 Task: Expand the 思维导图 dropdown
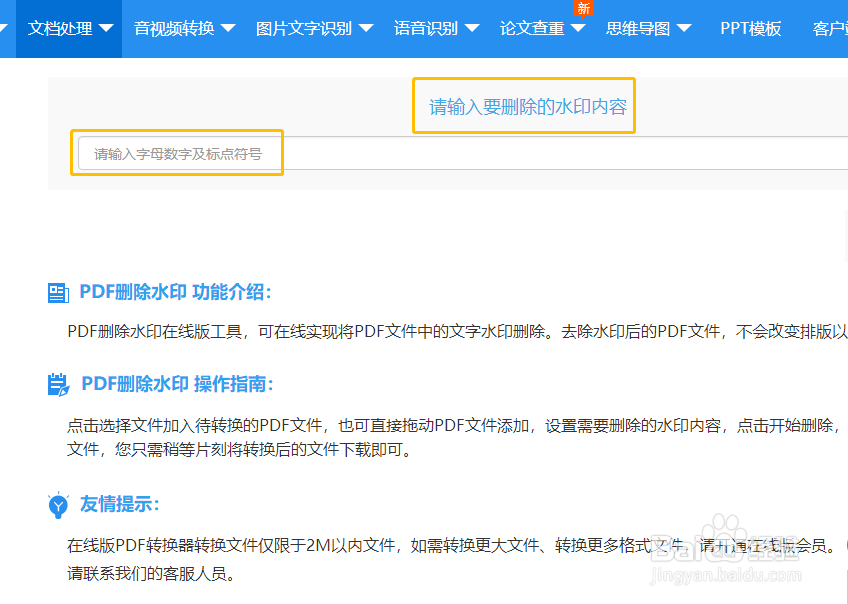click(682, 29)
